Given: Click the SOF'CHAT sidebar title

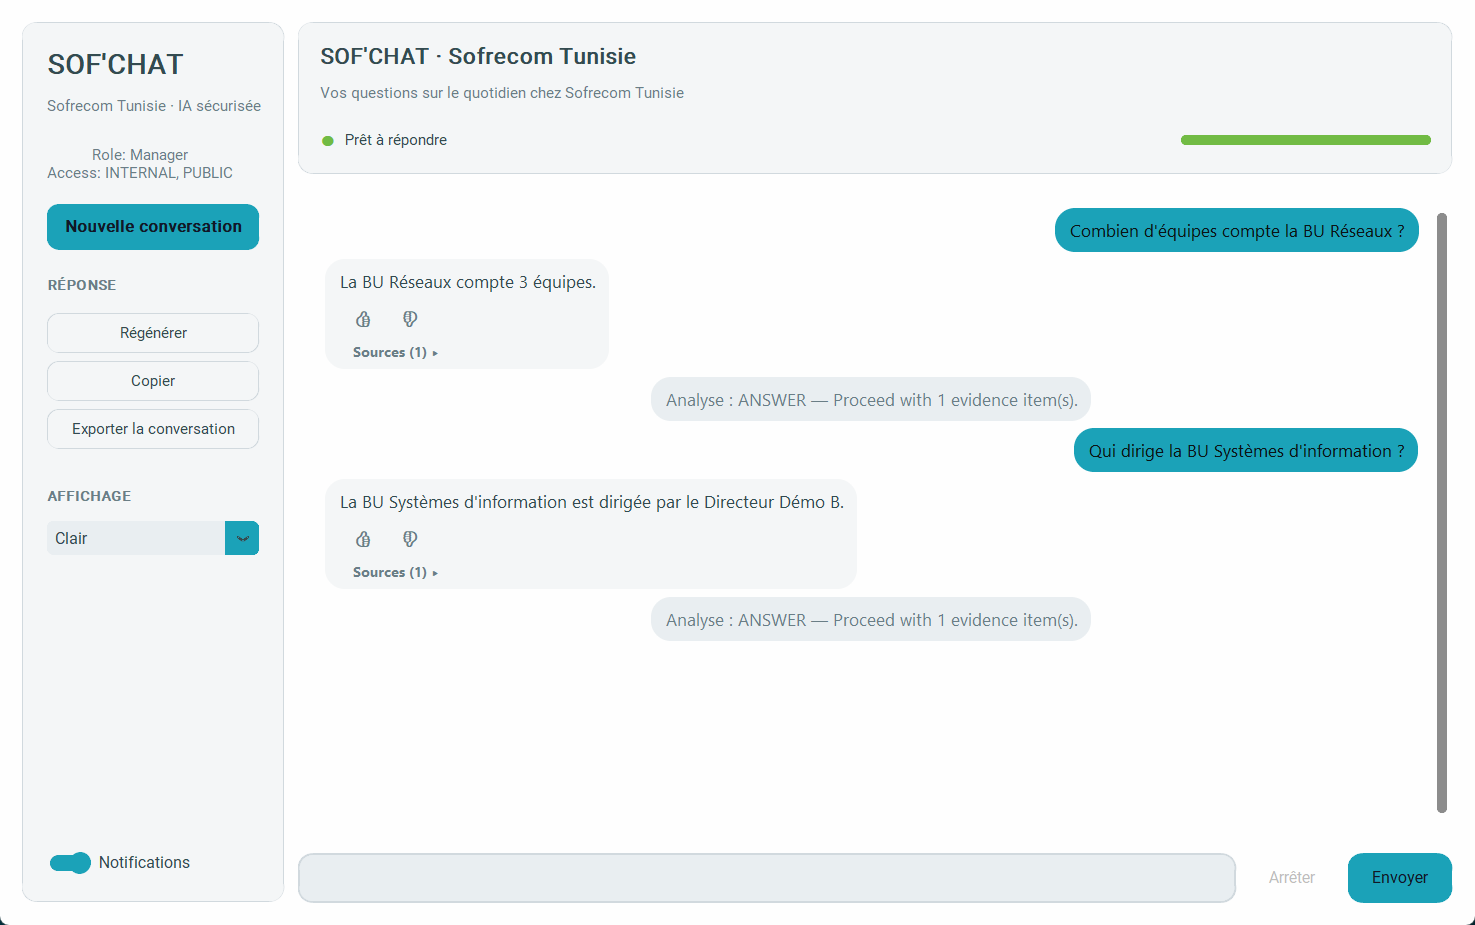Looking at the screenshot, I should [x=116, y=65].
